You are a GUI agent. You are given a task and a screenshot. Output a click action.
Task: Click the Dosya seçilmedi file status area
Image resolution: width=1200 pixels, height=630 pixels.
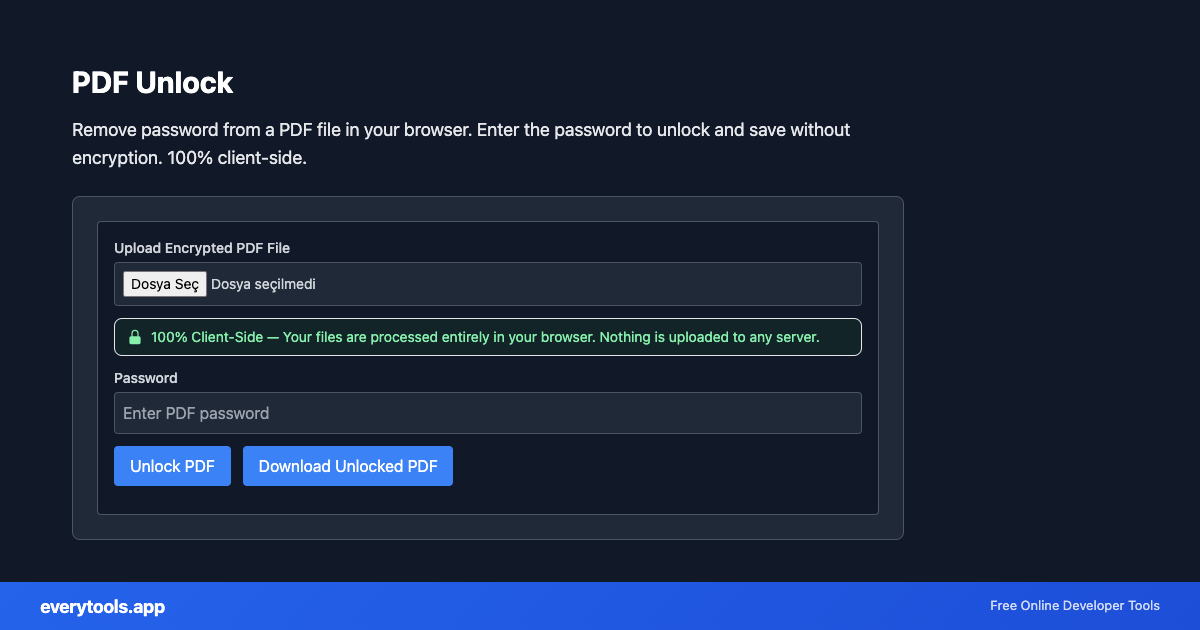click(262, 283)
